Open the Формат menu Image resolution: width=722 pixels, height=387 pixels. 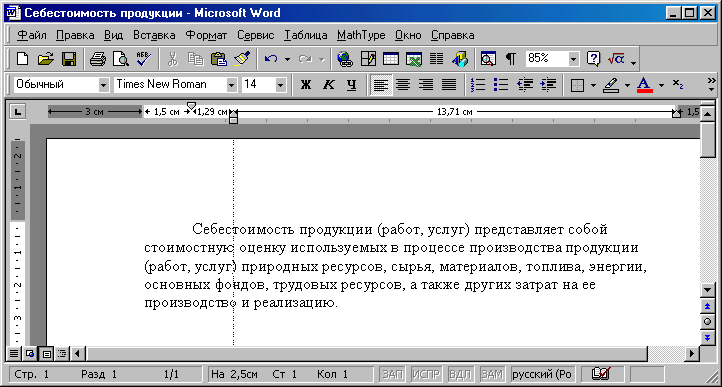tap(206, 35)
